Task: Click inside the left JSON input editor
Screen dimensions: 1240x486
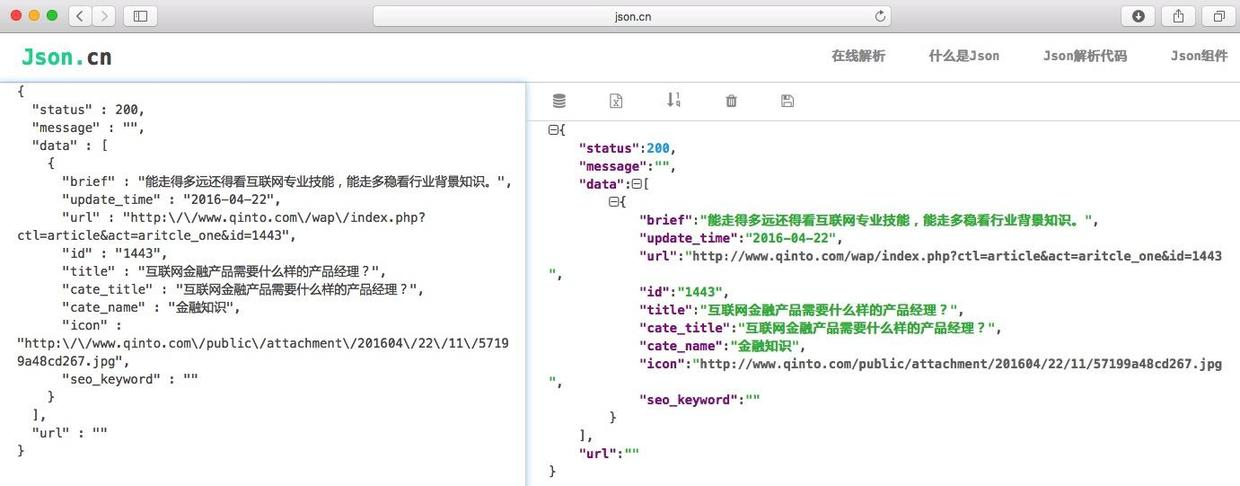Action: [263, 285]
